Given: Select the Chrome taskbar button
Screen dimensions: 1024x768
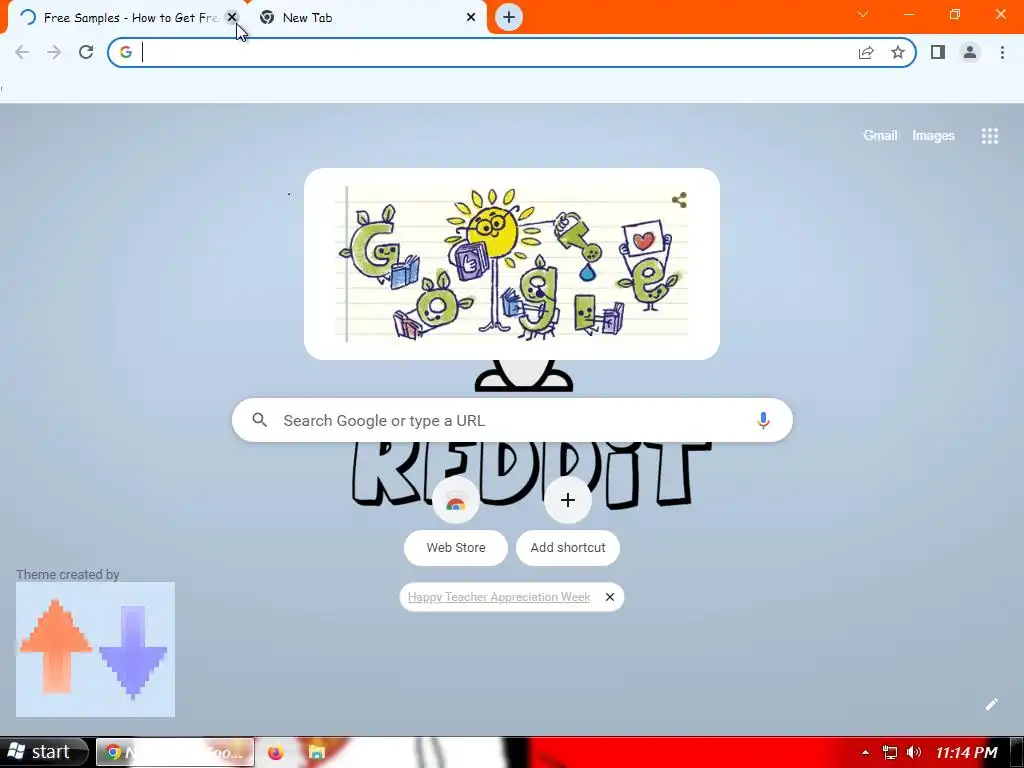Looking at the screenshot, I should (175, 752).
